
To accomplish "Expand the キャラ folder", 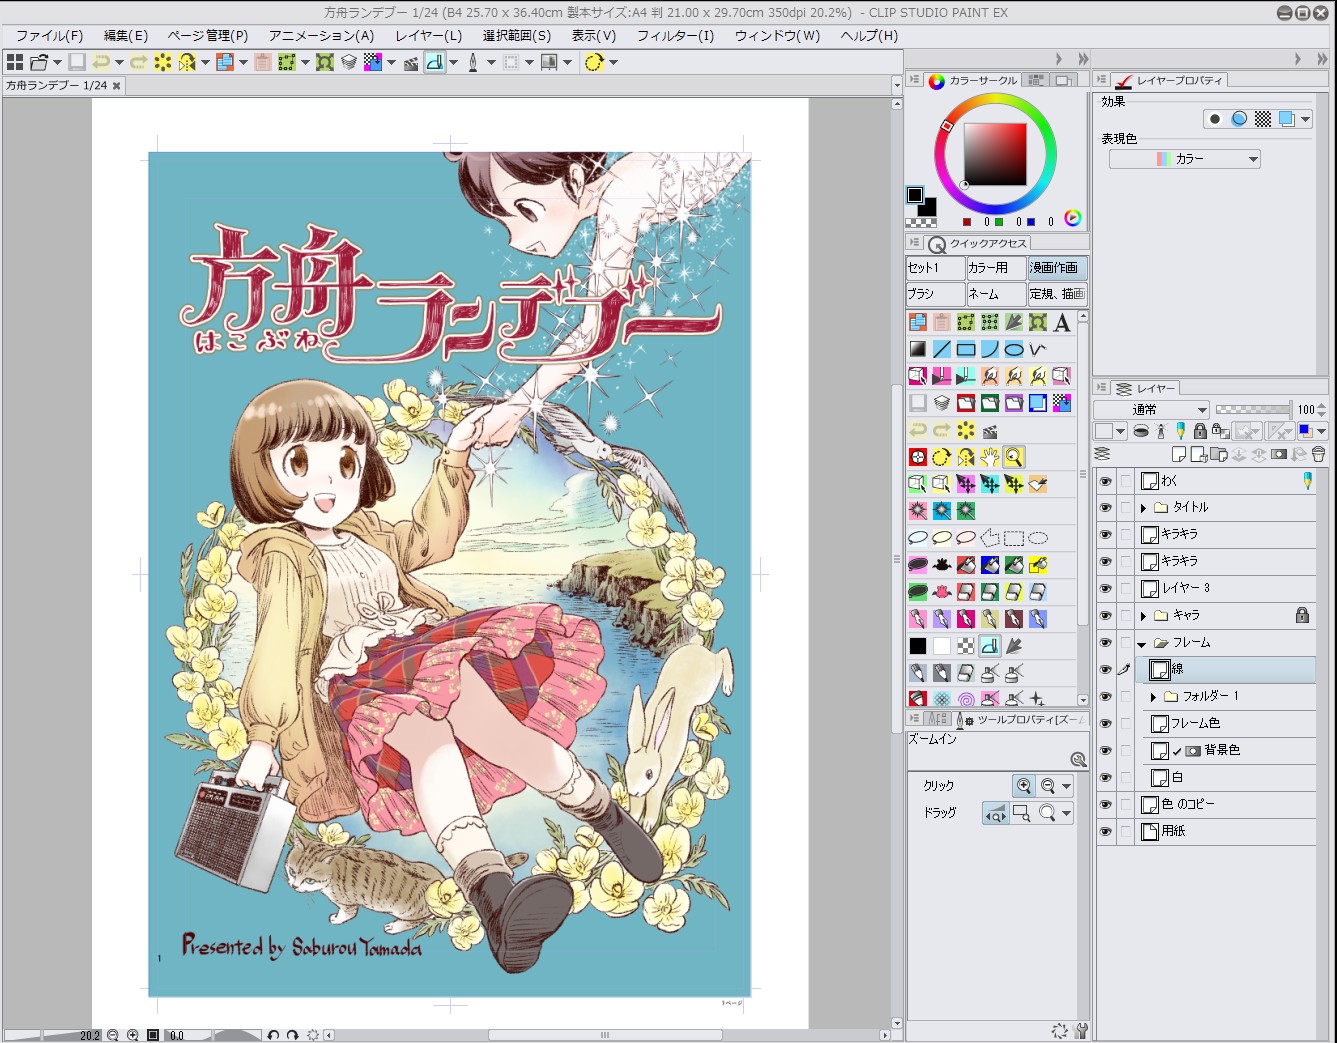I will coord(1143,615).
